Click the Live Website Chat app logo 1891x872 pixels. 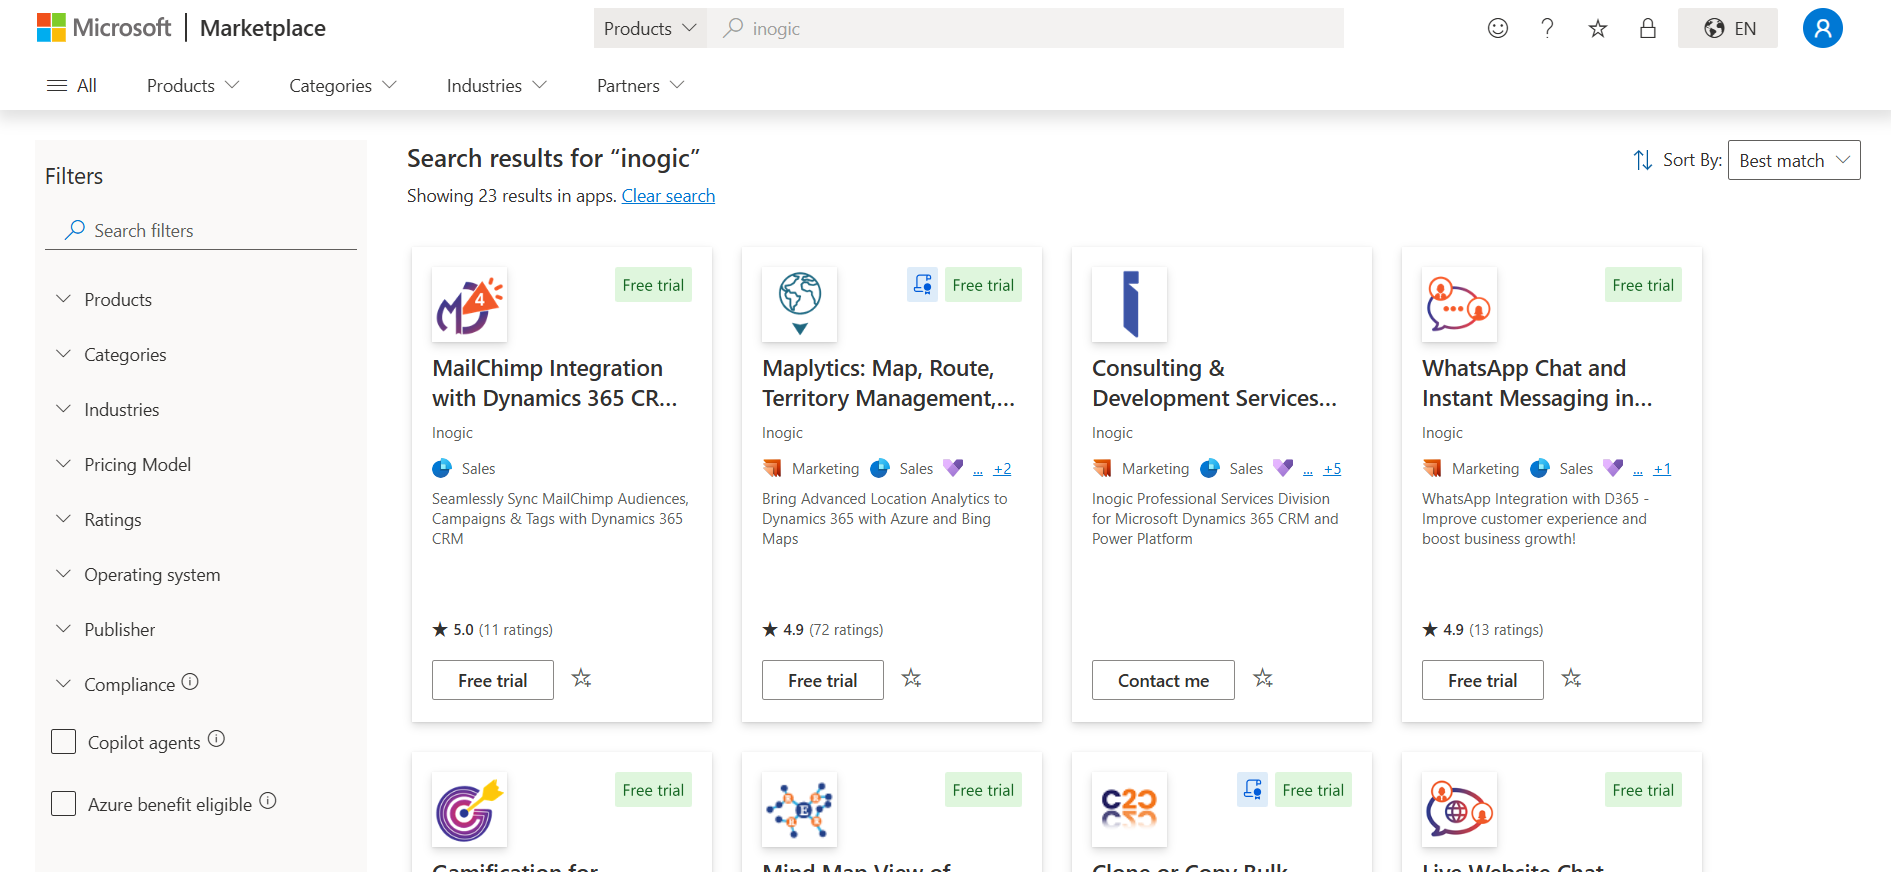(x=1459, y=810)
